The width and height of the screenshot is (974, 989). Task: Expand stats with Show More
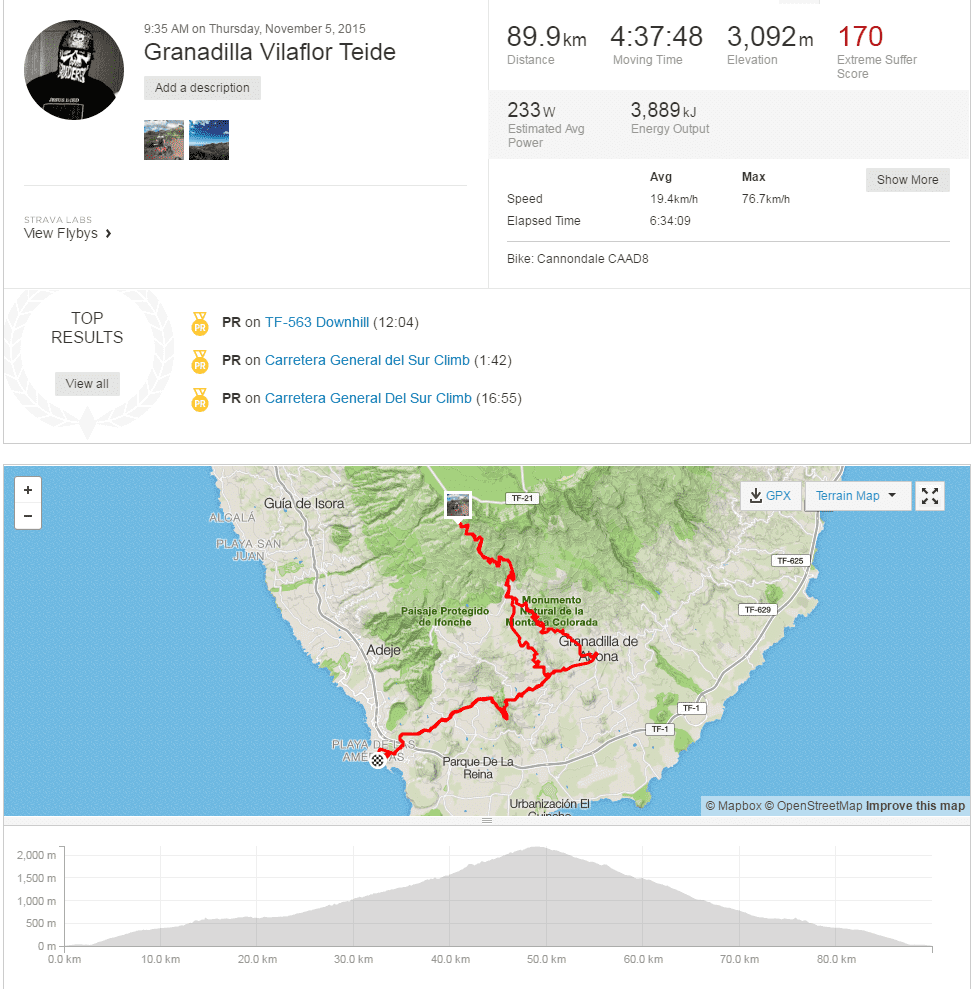(907, 180)
